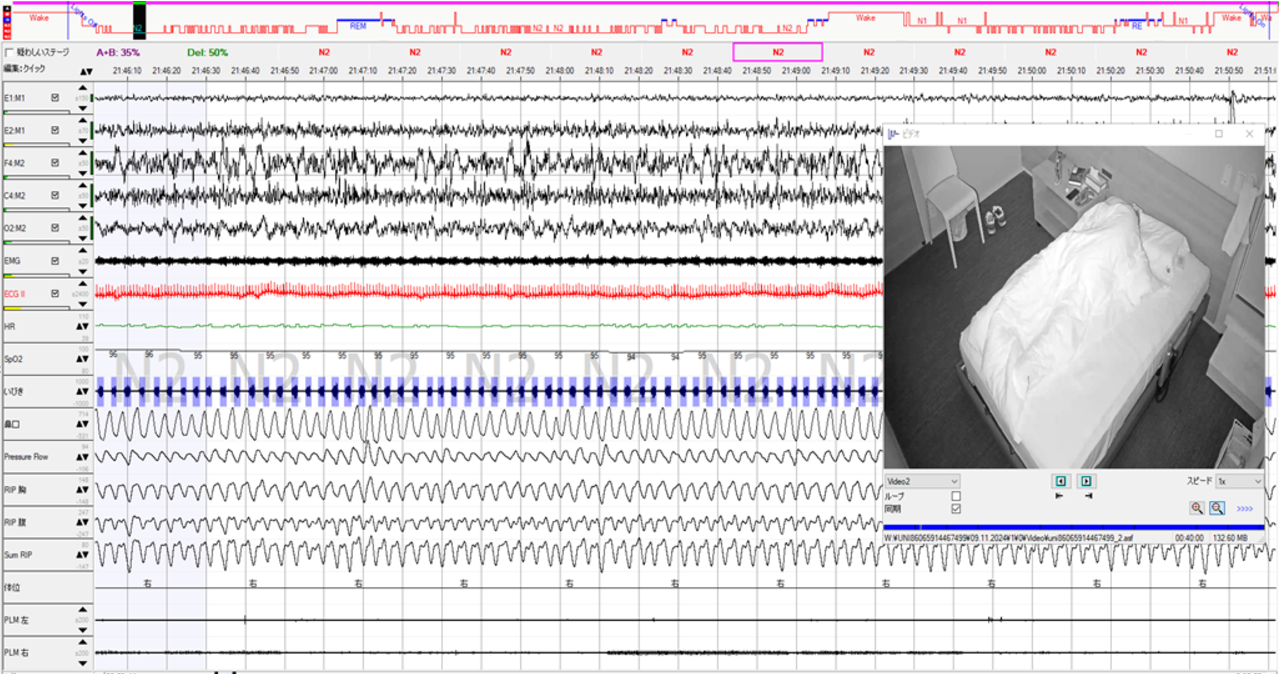Click the 21:50:00 time label
The width and height of the screenshot is (1280, 674).
[1031, 71]
